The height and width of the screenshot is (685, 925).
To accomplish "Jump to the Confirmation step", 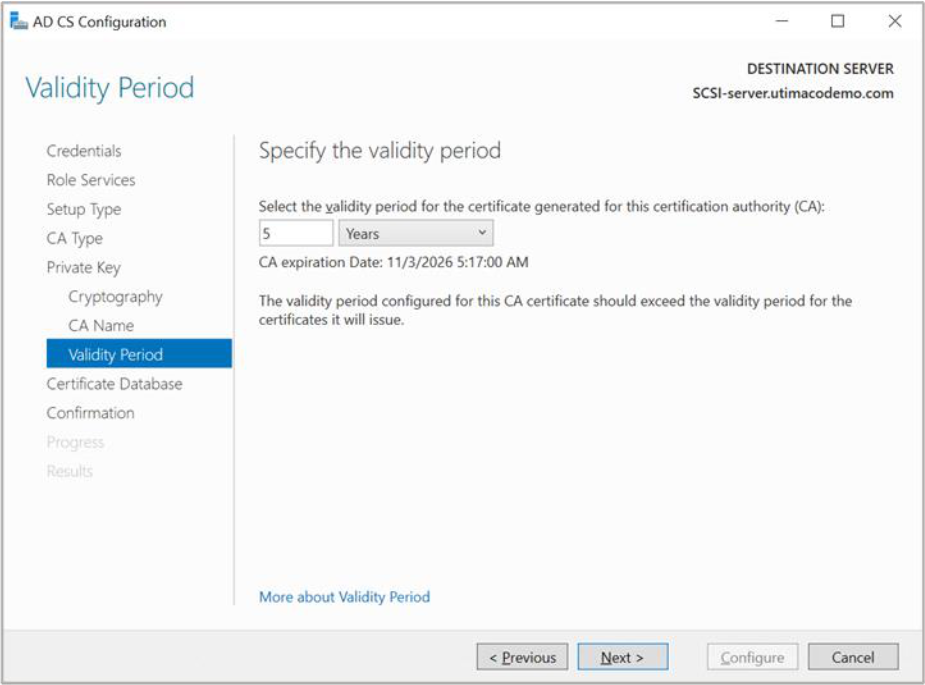I will pos(90,413).
